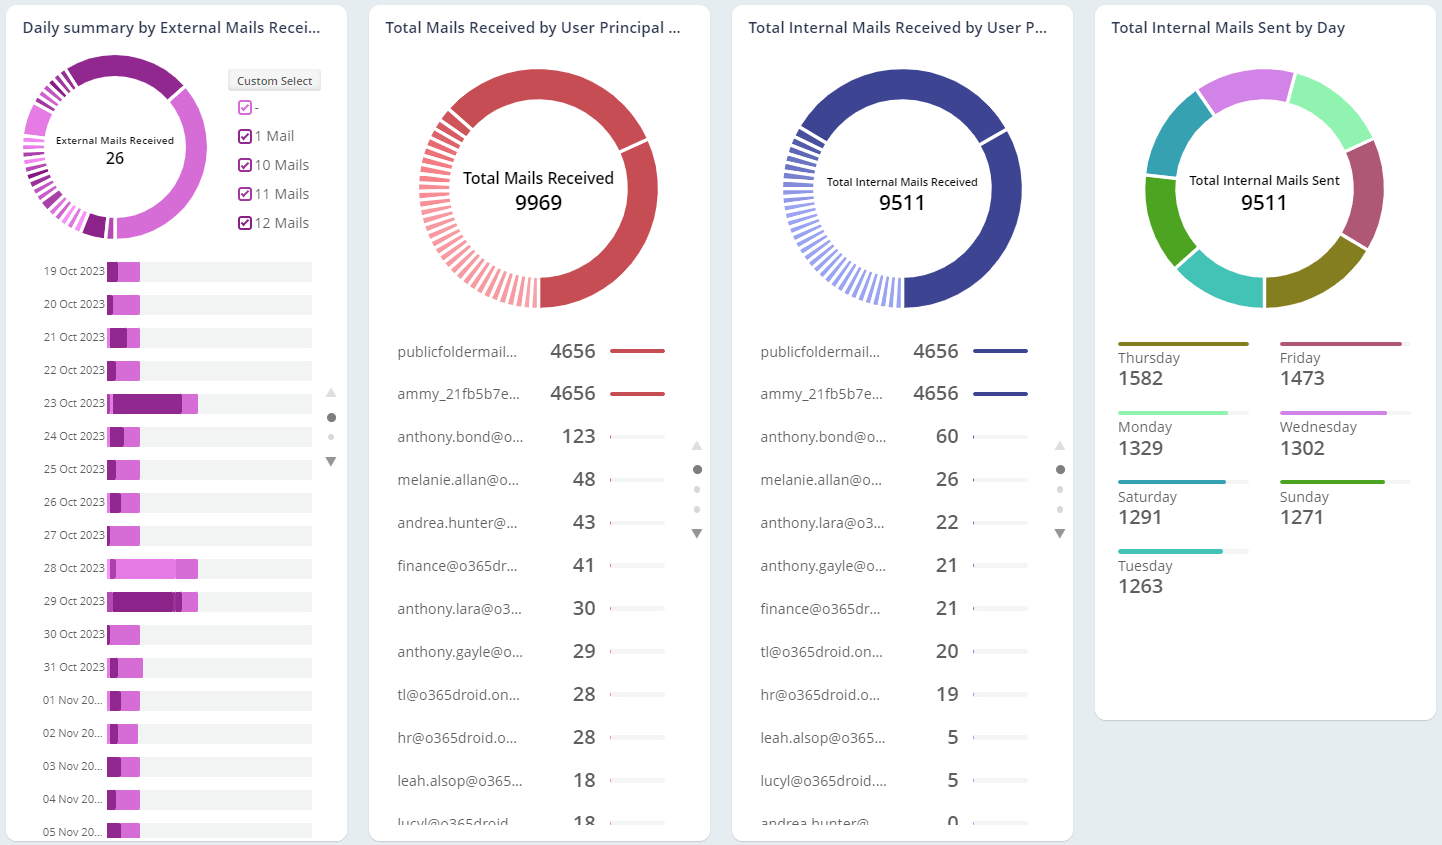This screenshot has height=845, width=1442.
Task: Click the up pagination arrow in Internal Mails Received list
Action: coord(1060,445)
